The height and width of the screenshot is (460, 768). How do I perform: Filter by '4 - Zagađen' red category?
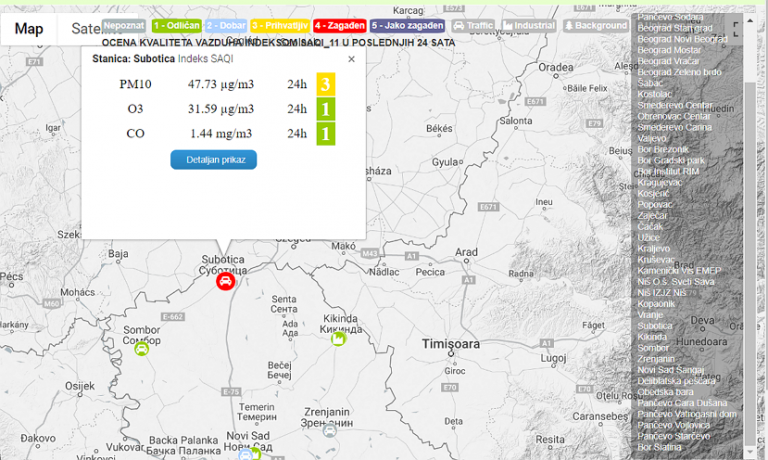point(338,25)
